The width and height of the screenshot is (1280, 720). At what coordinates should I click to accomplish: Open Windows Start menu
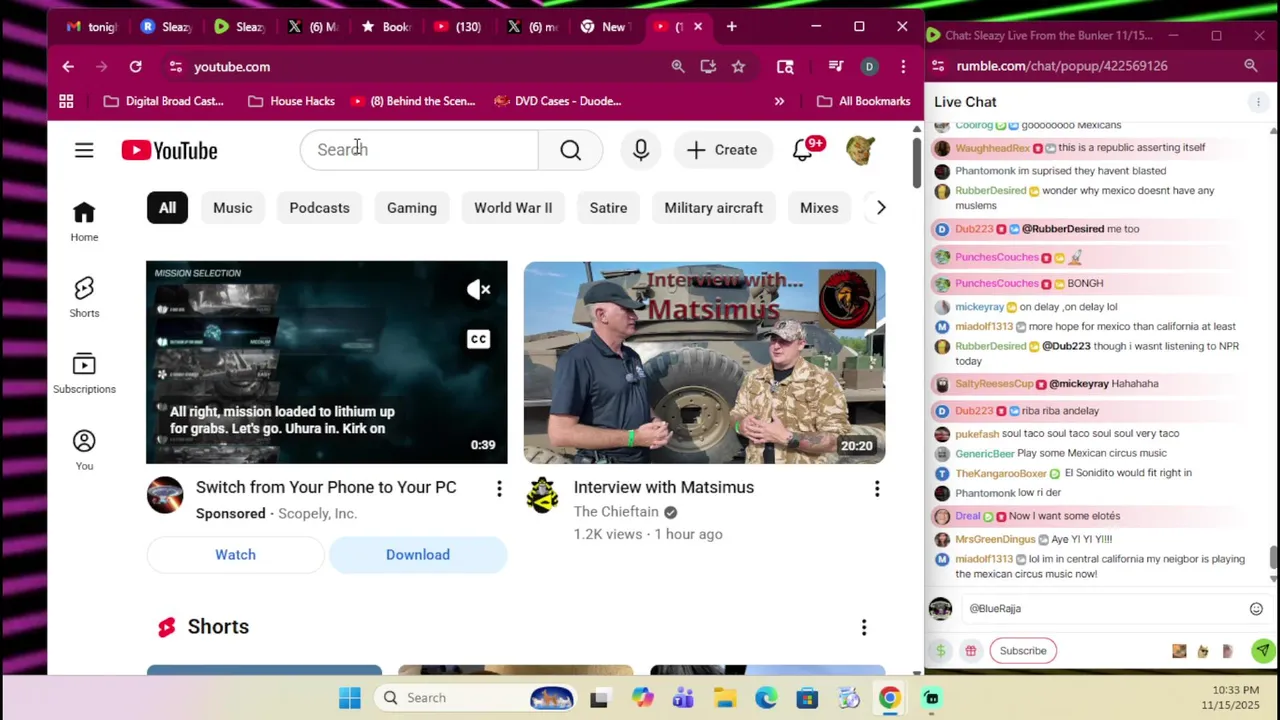click(x=349, y=698)
